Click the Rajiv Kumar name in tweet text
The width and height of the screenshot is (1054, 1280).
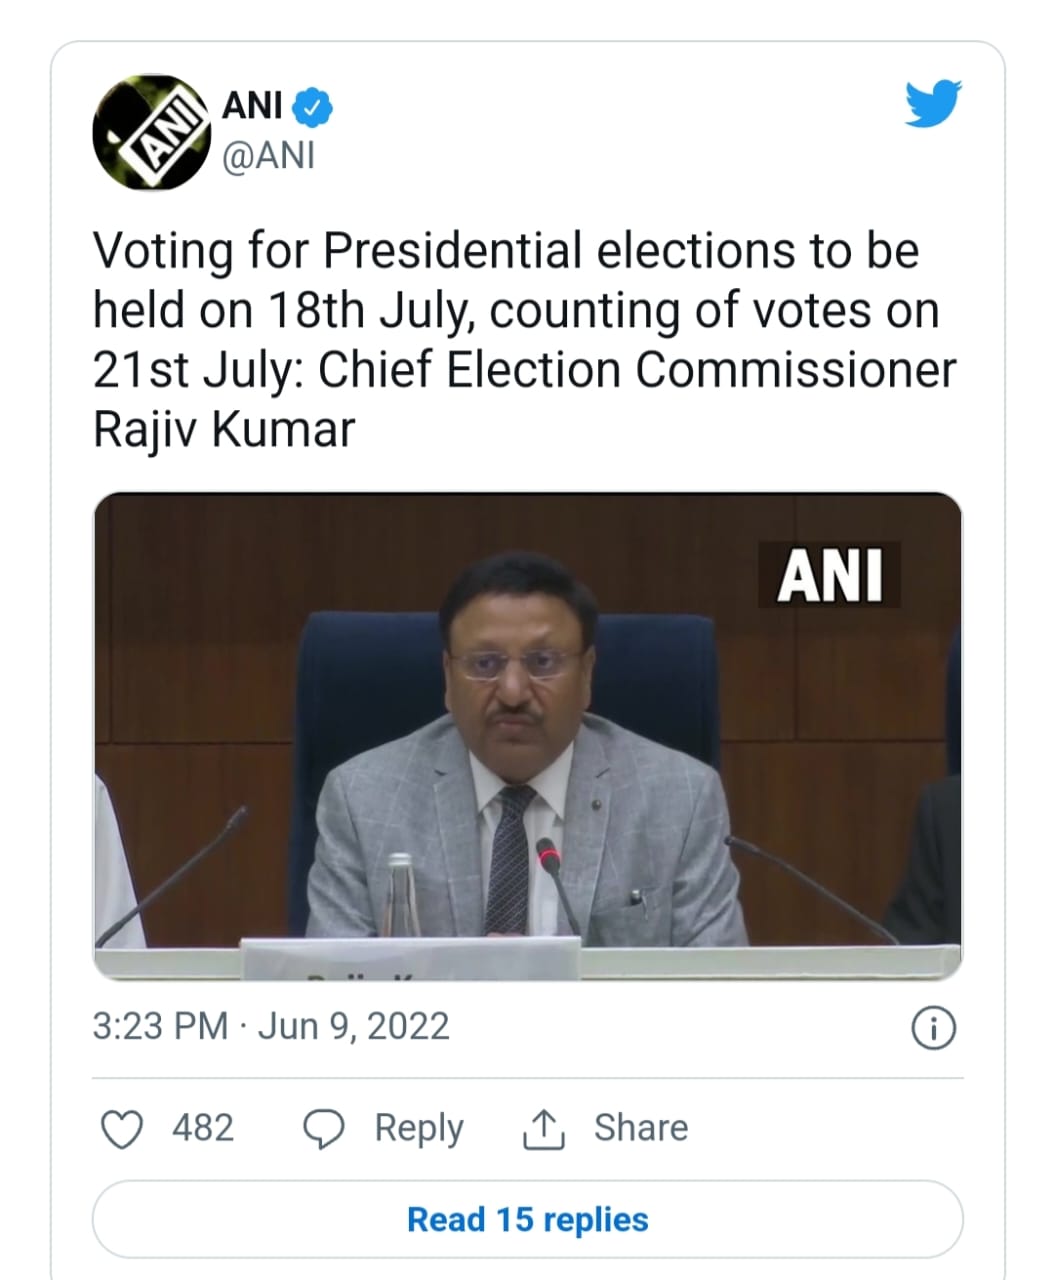tap(223, 430)
